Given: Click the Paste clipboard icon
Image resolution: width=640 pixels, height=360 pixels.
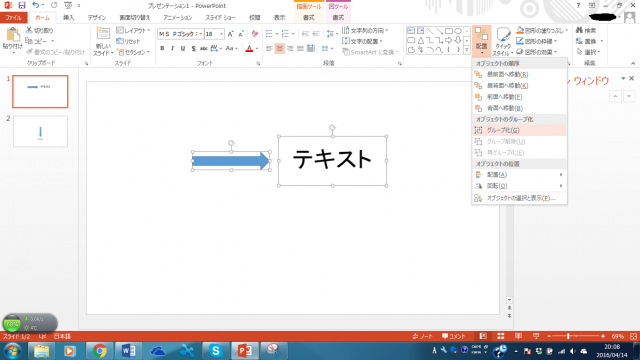Looking at the screenshot, I should [x=12, y=35].
